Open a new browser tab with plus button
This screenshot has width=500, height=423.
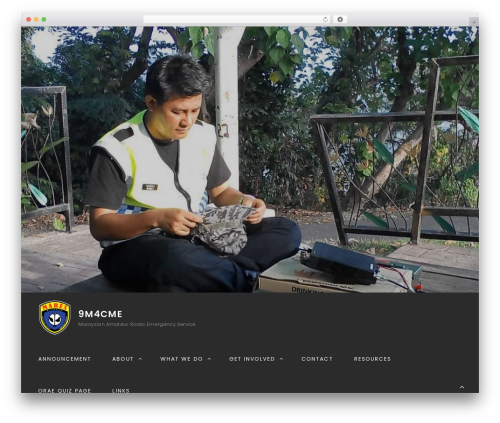[474, 22]
